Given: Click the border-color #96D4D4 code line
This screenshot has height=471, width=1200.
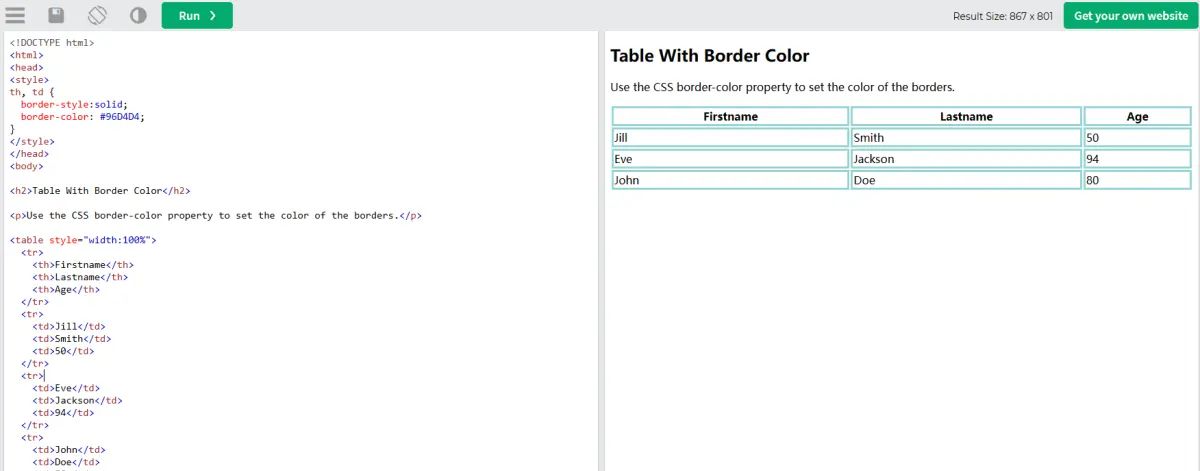Looking at the screenshot, I should pyautogui.click(x=82, y=117).
